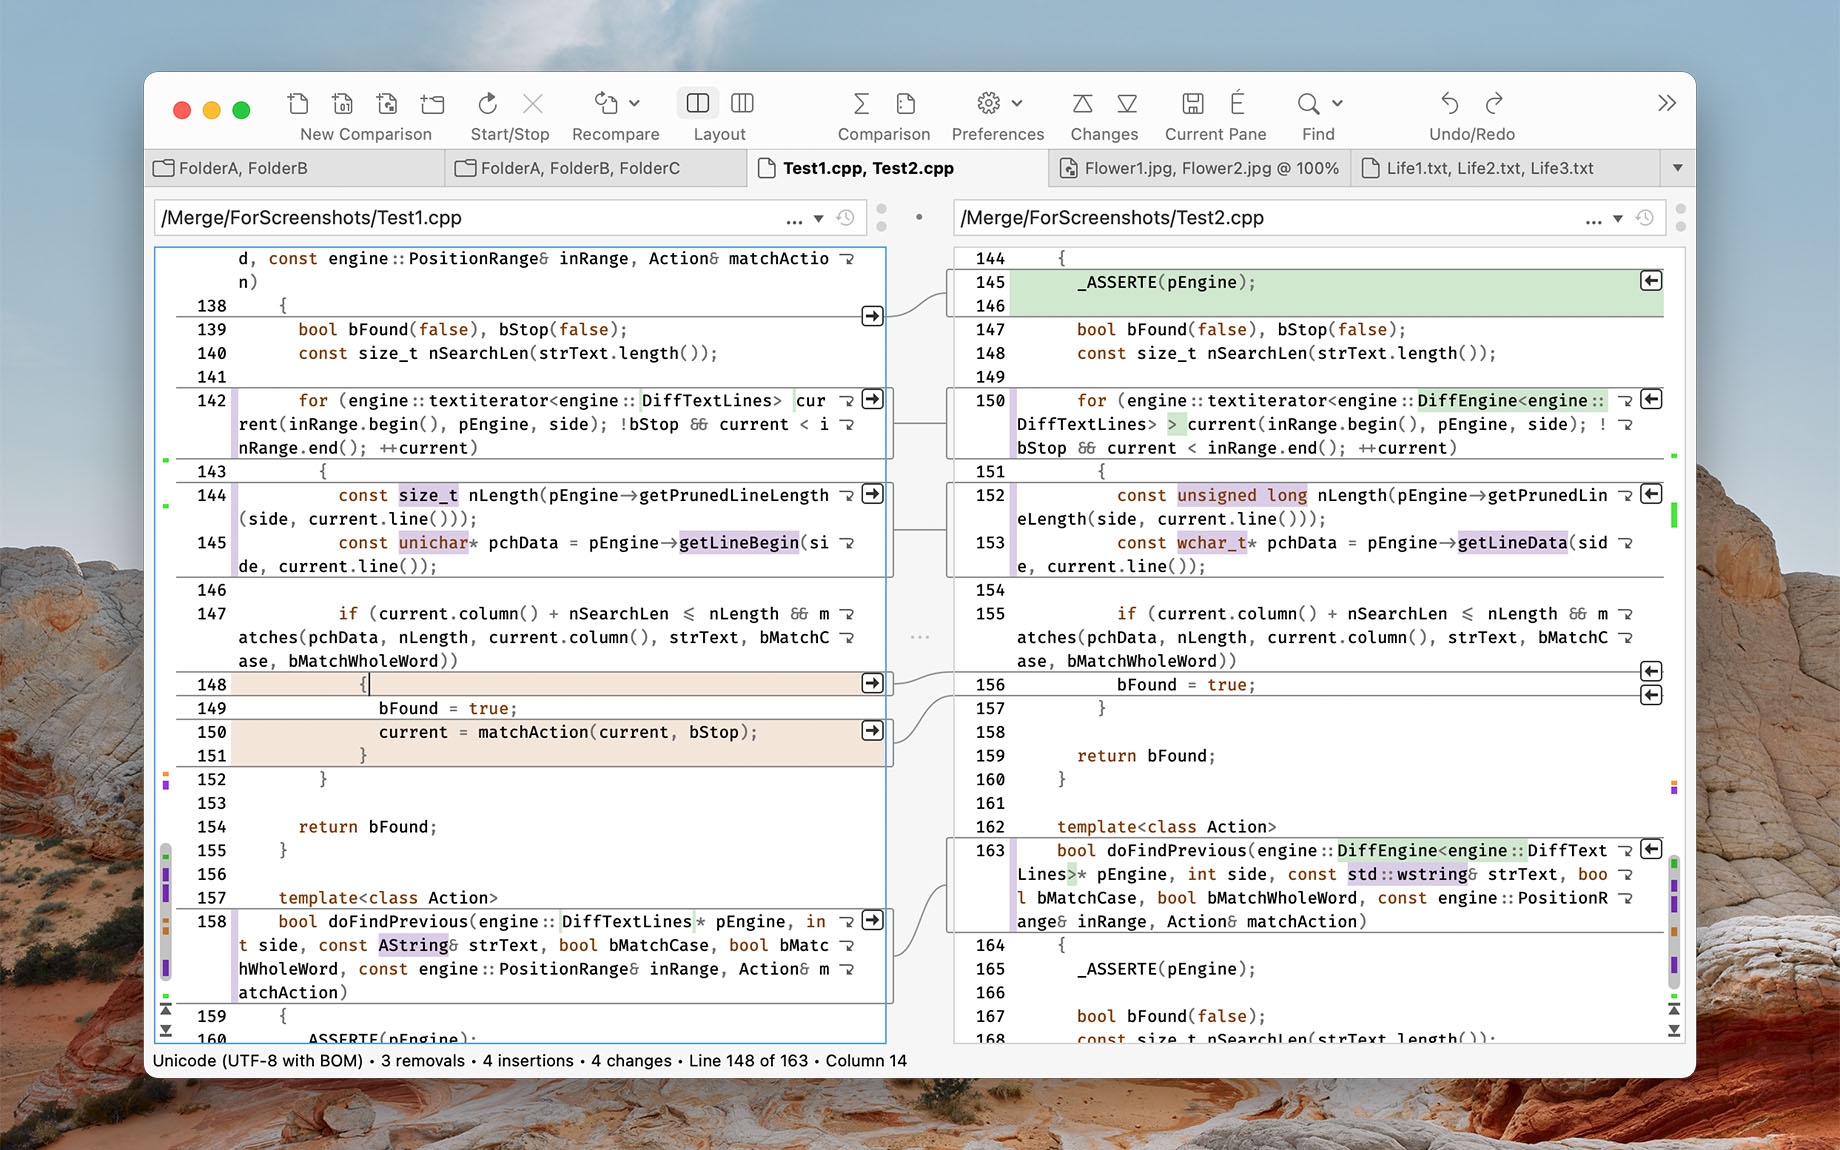This screenshot has height=1150, width=1840.
Task: Open the Find options chevron dropdown
Action: 1337,103
